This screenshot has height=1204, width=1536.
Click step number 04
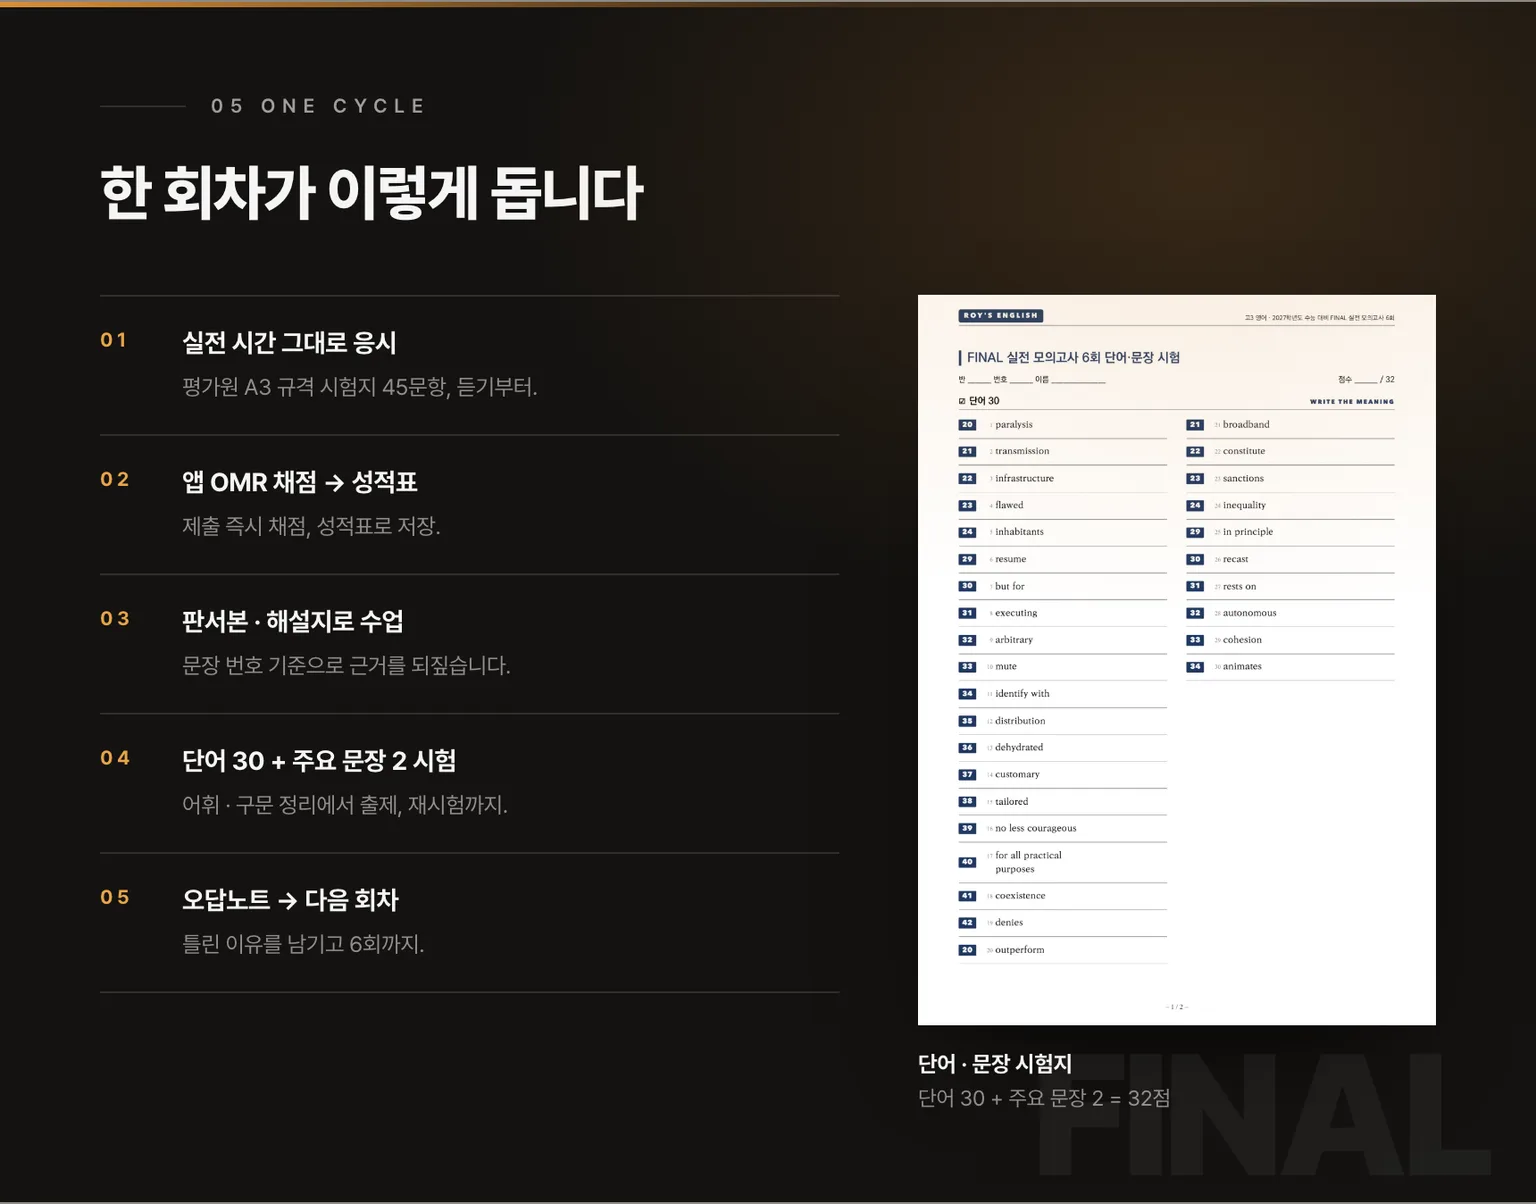pyautogui.click(x=115, y=757)
